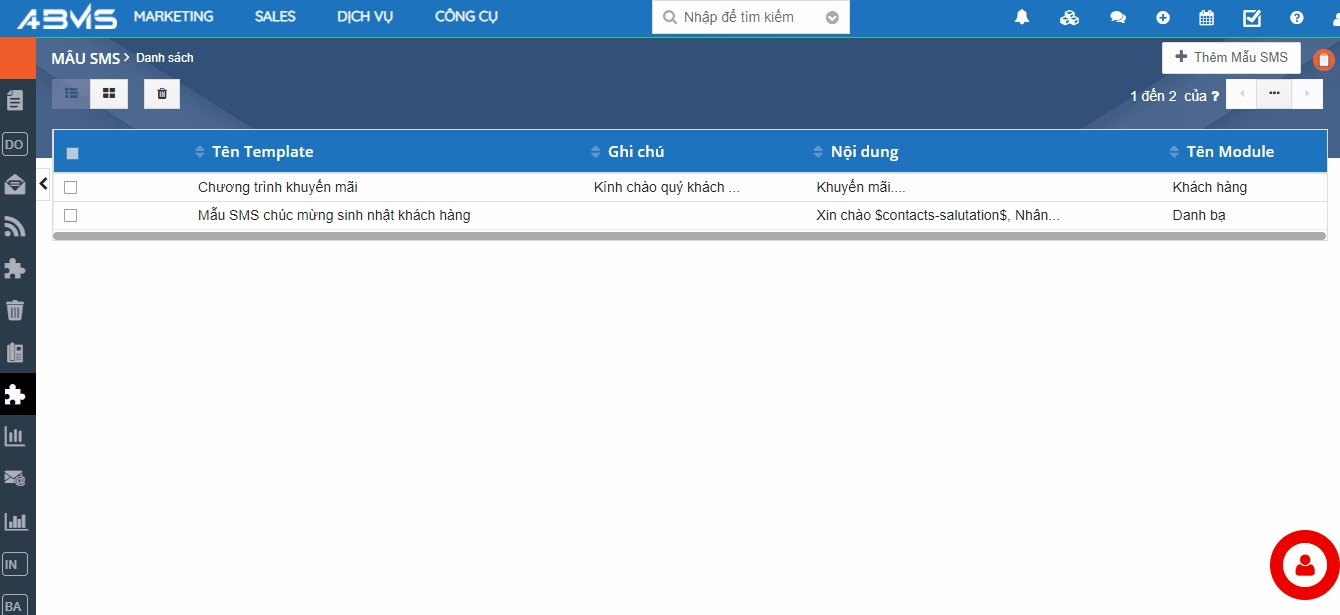Screen dimensions: 1340x615
Task: Sort by the Tên Template column
Action: point(262,152)
